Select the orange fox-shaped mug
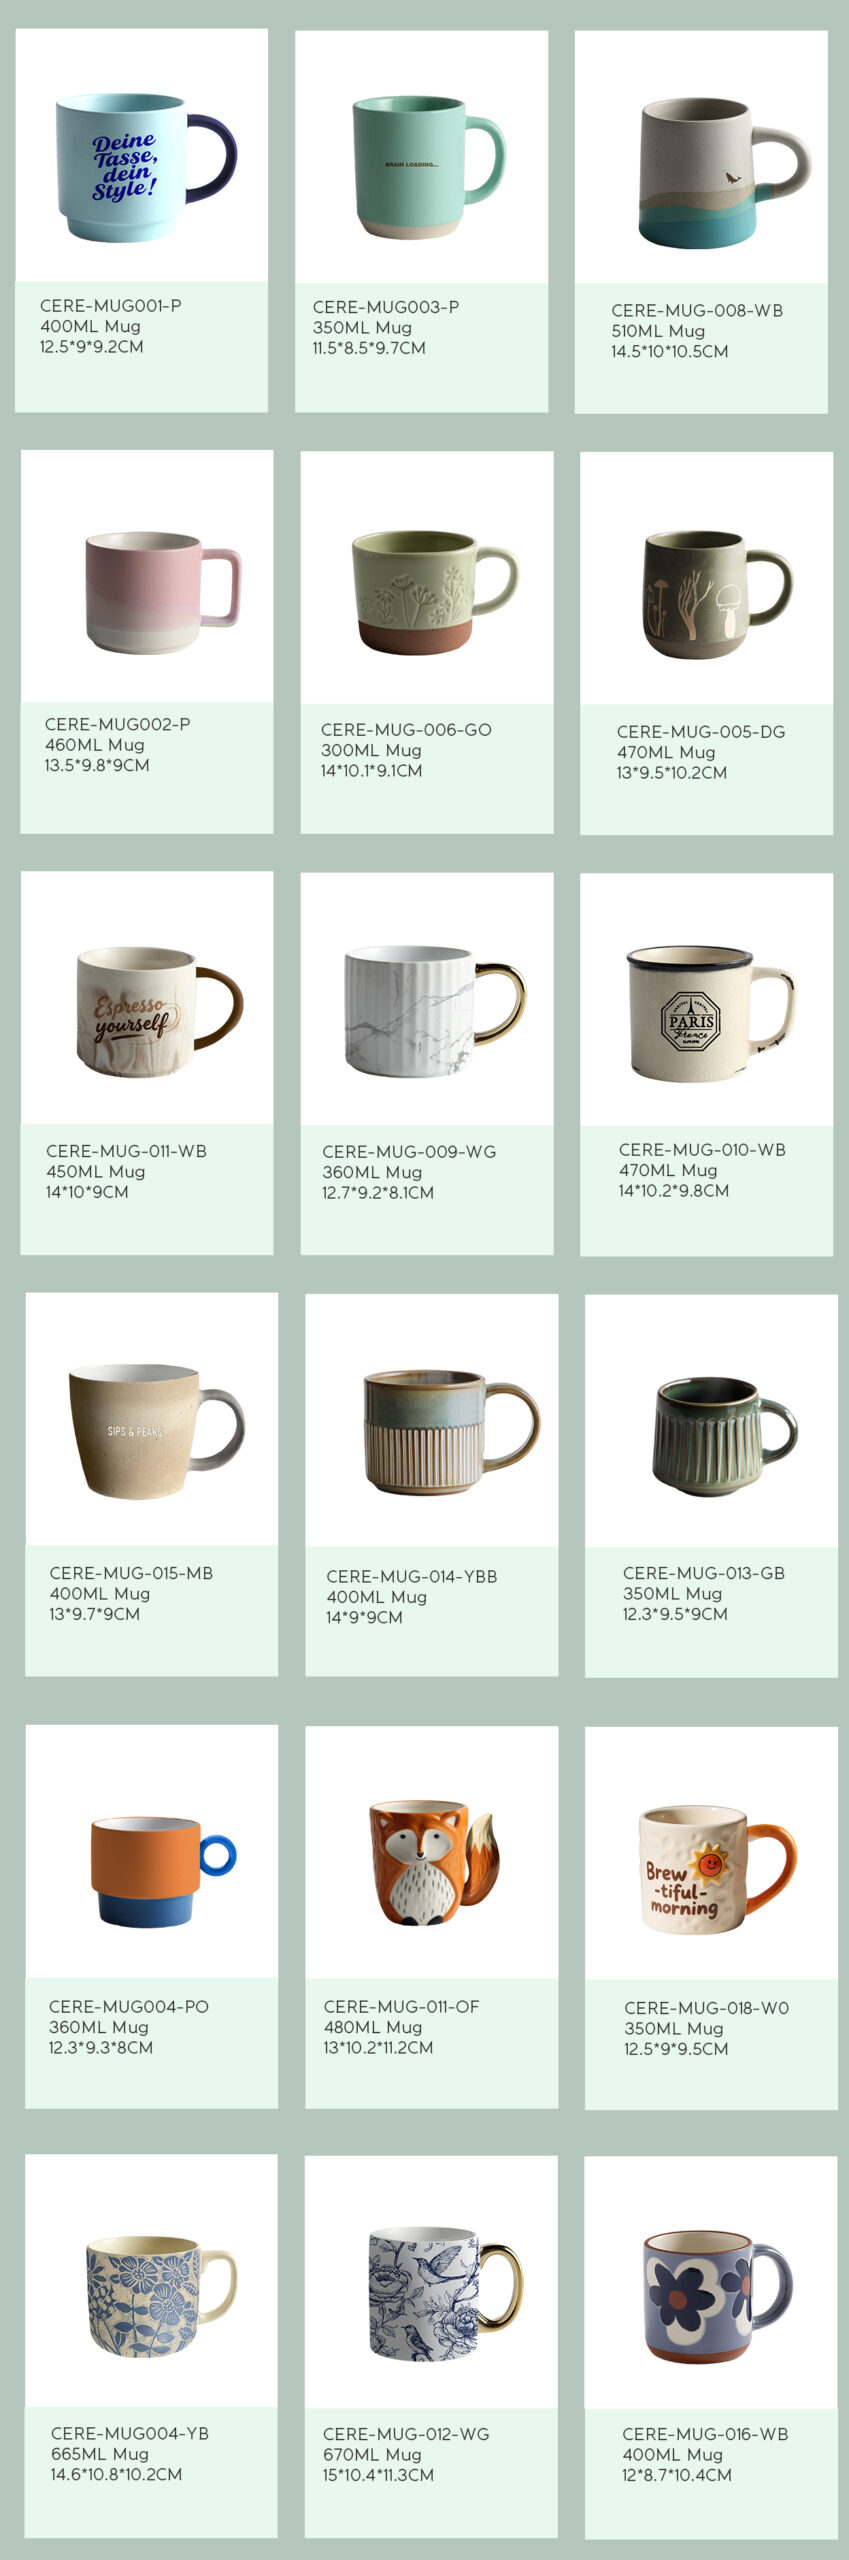This screenshot has width=849, height=2560. (434, 1863)
